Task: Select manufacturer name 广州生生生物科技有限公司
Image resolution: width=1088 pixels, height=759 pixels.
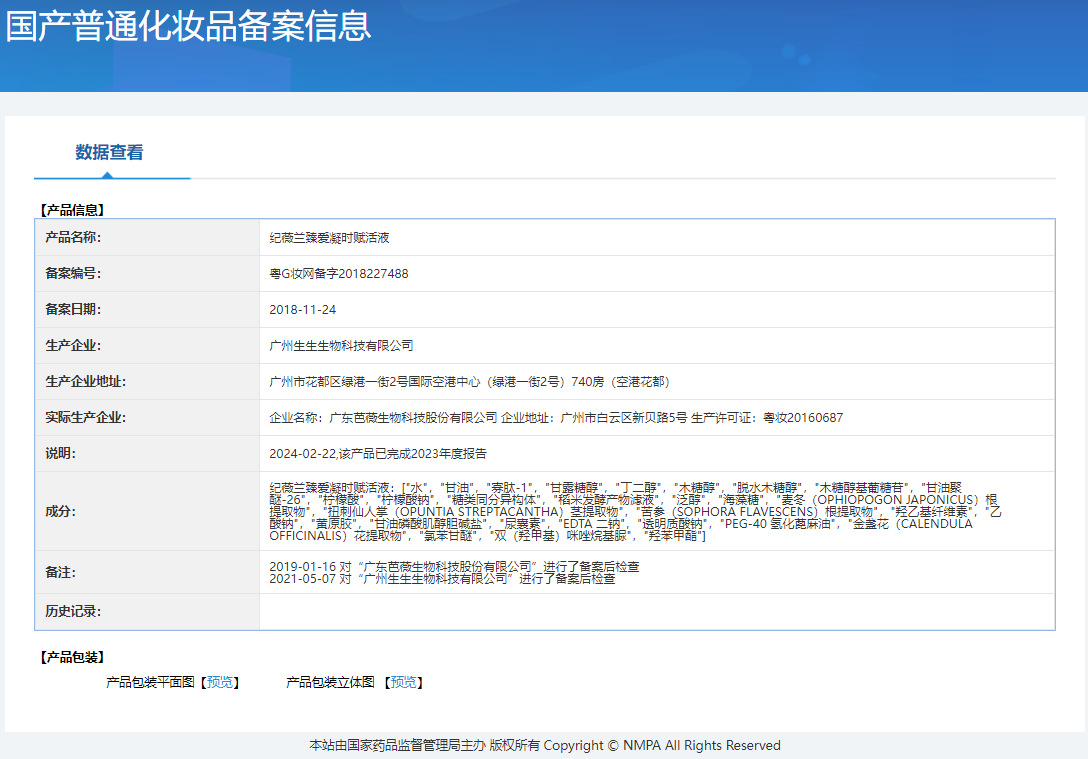Action: [x=341, y=346]
